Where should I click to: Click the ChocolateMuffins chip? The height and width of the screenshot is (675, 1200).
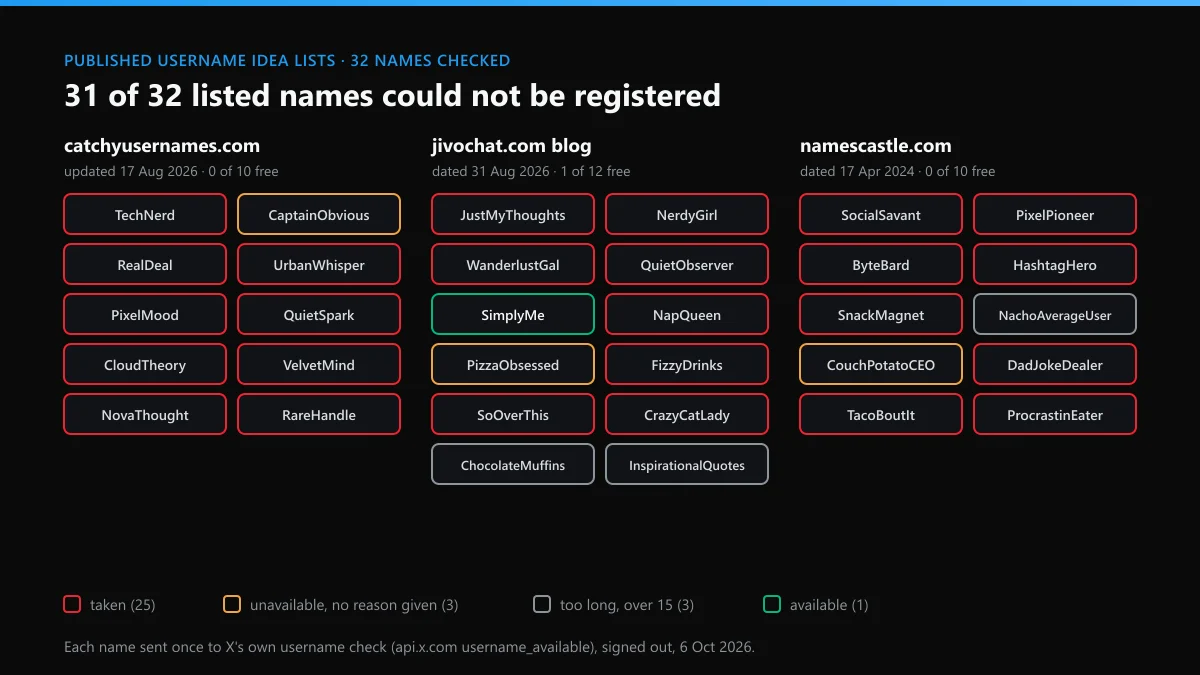(x=513, y=465)
